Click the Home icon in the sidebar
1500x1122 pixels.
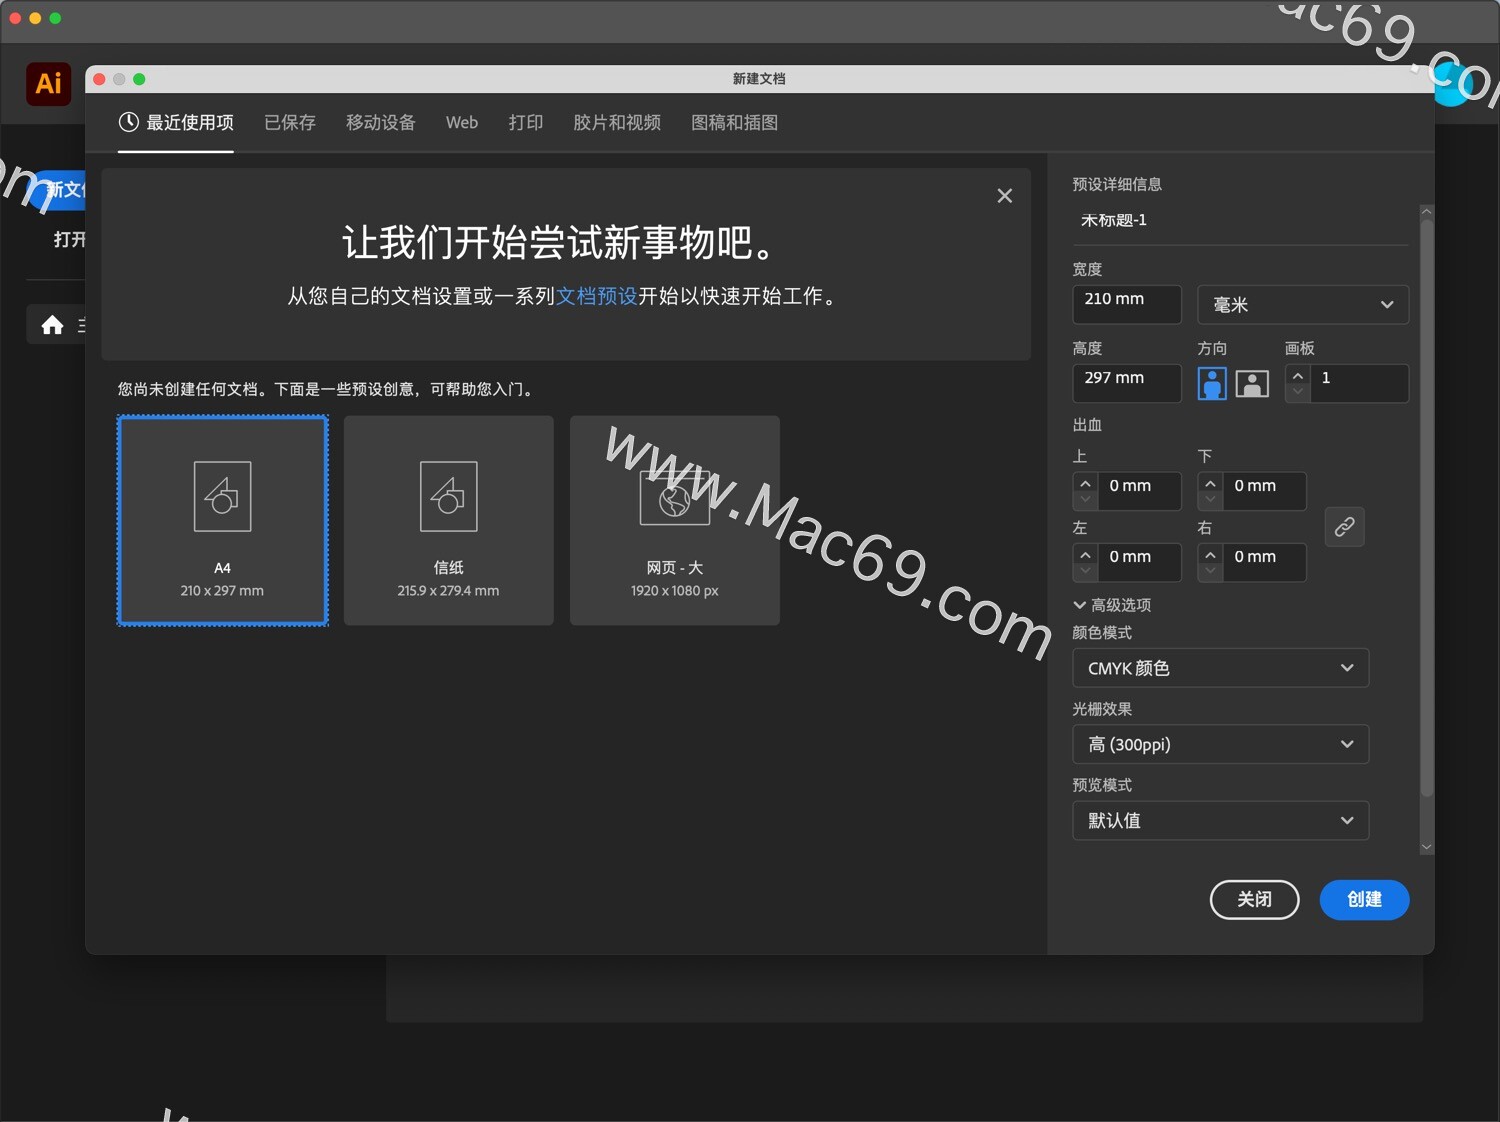[x=51, y=324]
